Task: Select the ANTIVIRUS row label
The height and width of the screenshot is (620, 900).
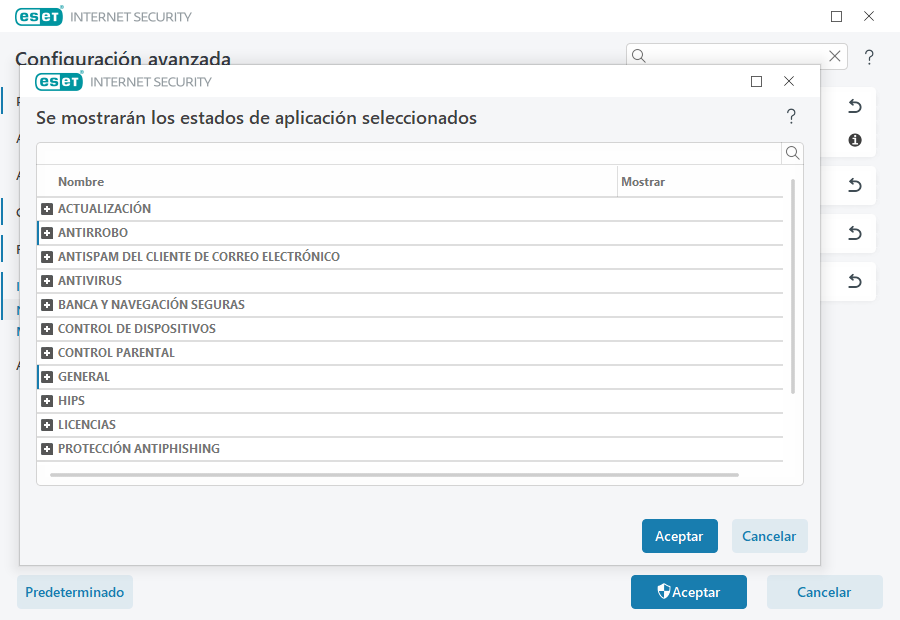Action: (x=90, y=281)
